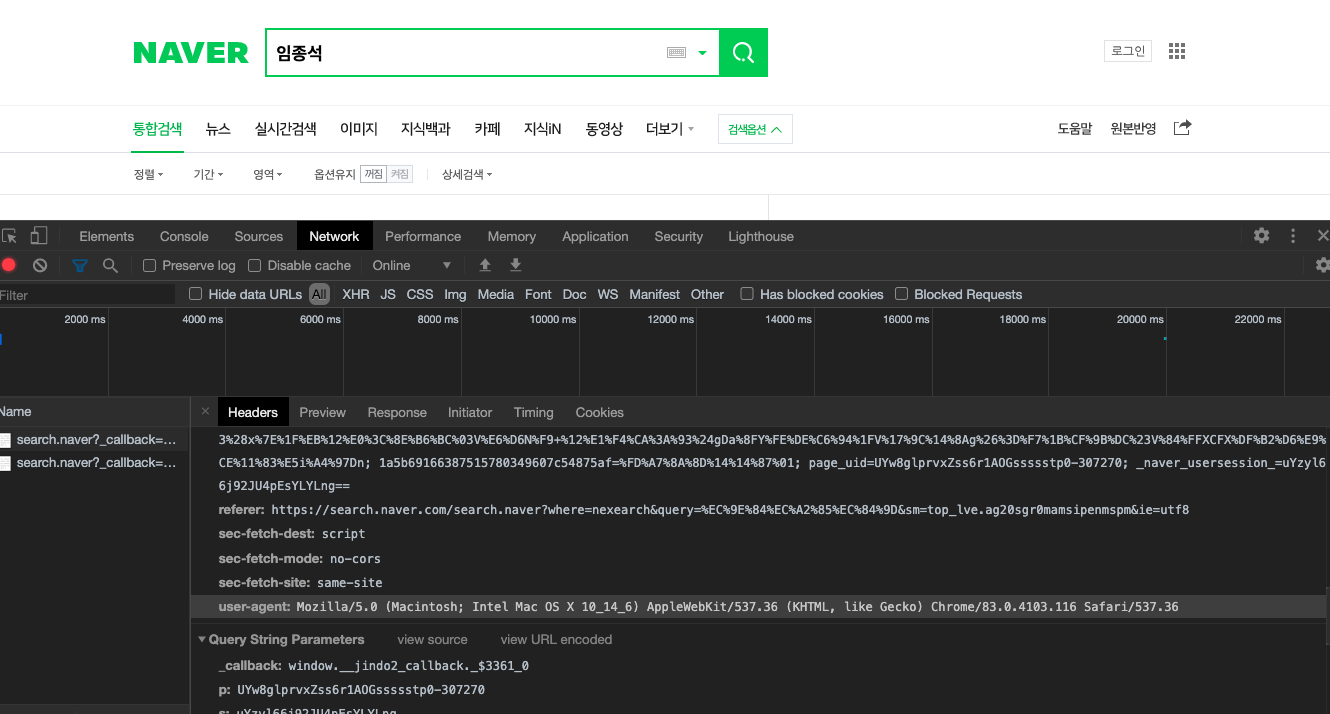Open Online throttling dropdown
Image resolution: width=1330 pixels, height=714 pixels.
[x=412, y=265]
